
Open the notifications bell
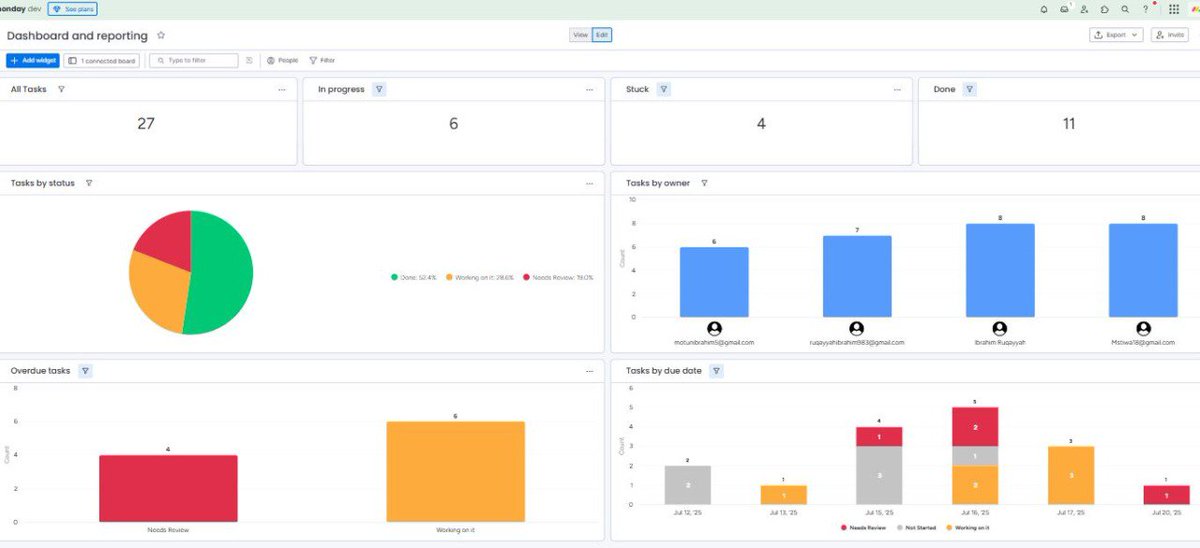pyautogui.click(x=1044, y=9)
